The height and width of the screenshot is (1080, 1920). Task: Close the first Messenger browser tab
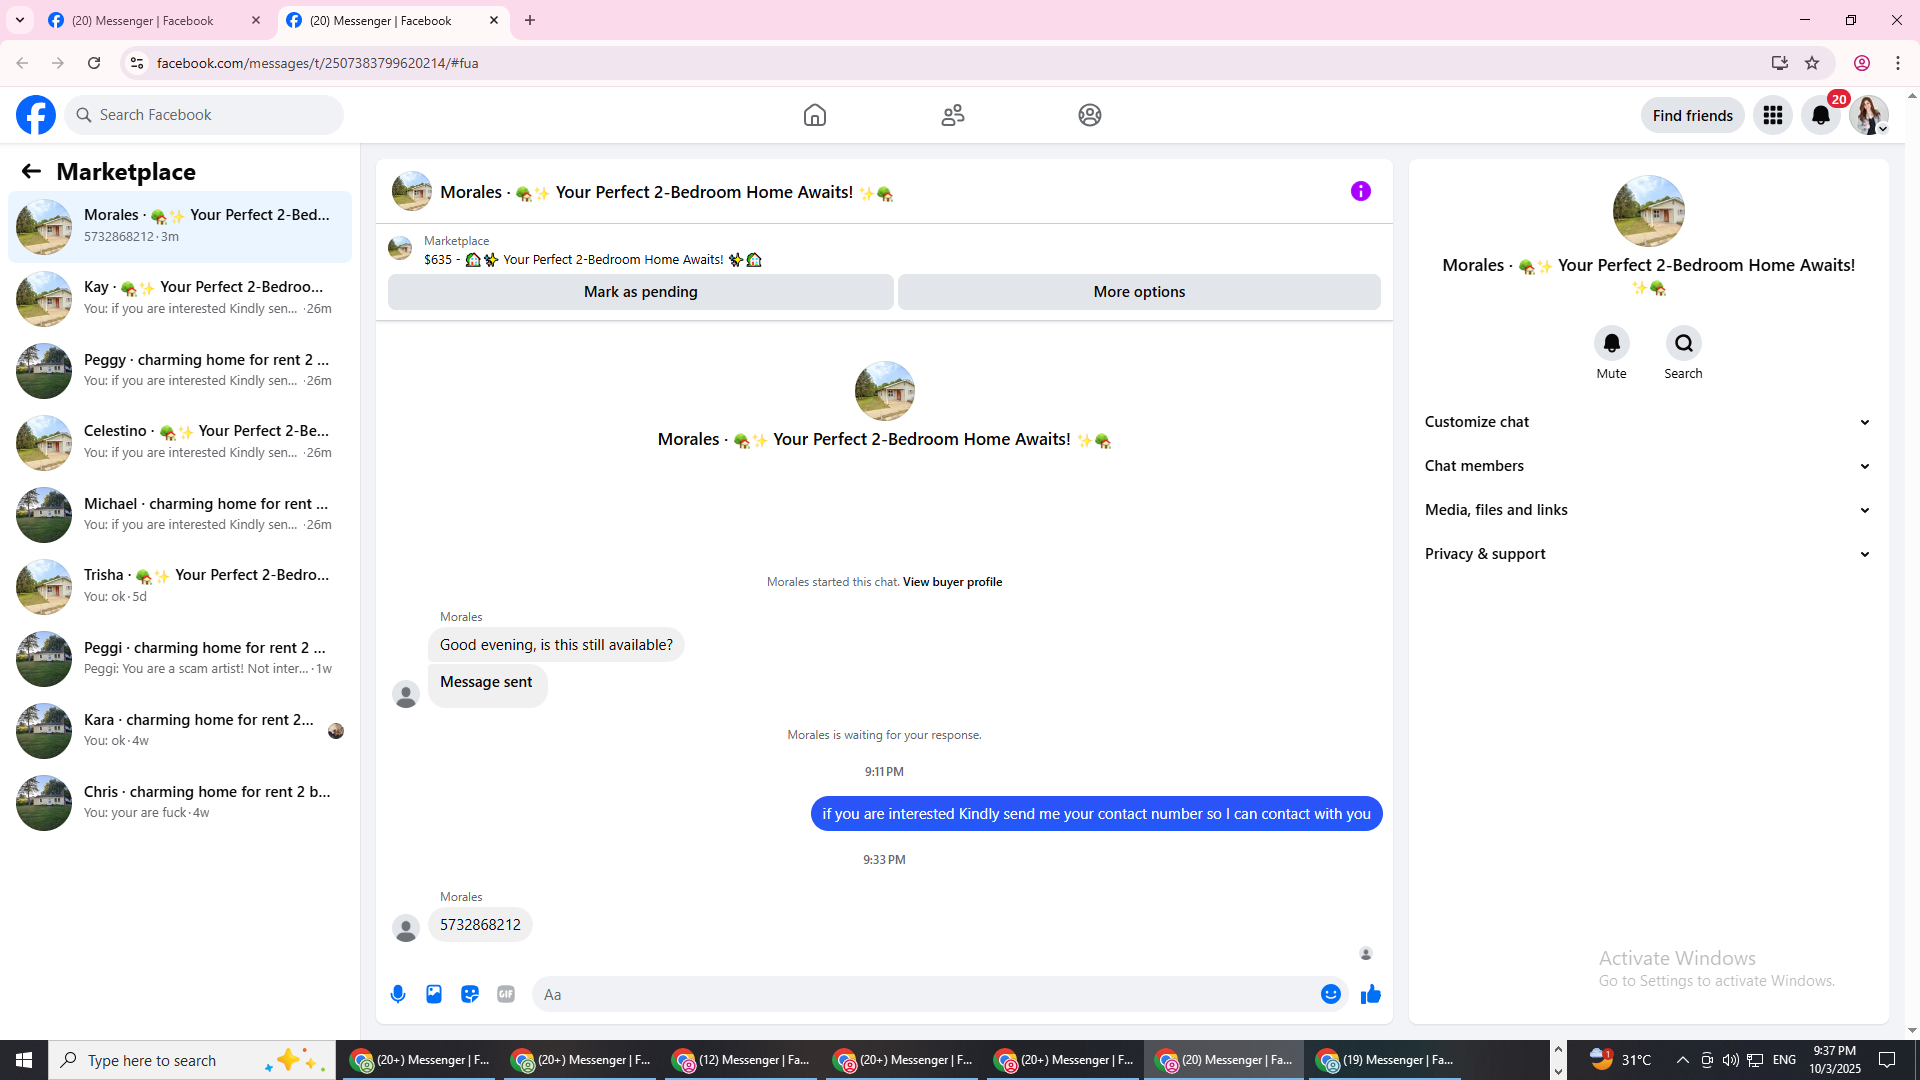256,20
